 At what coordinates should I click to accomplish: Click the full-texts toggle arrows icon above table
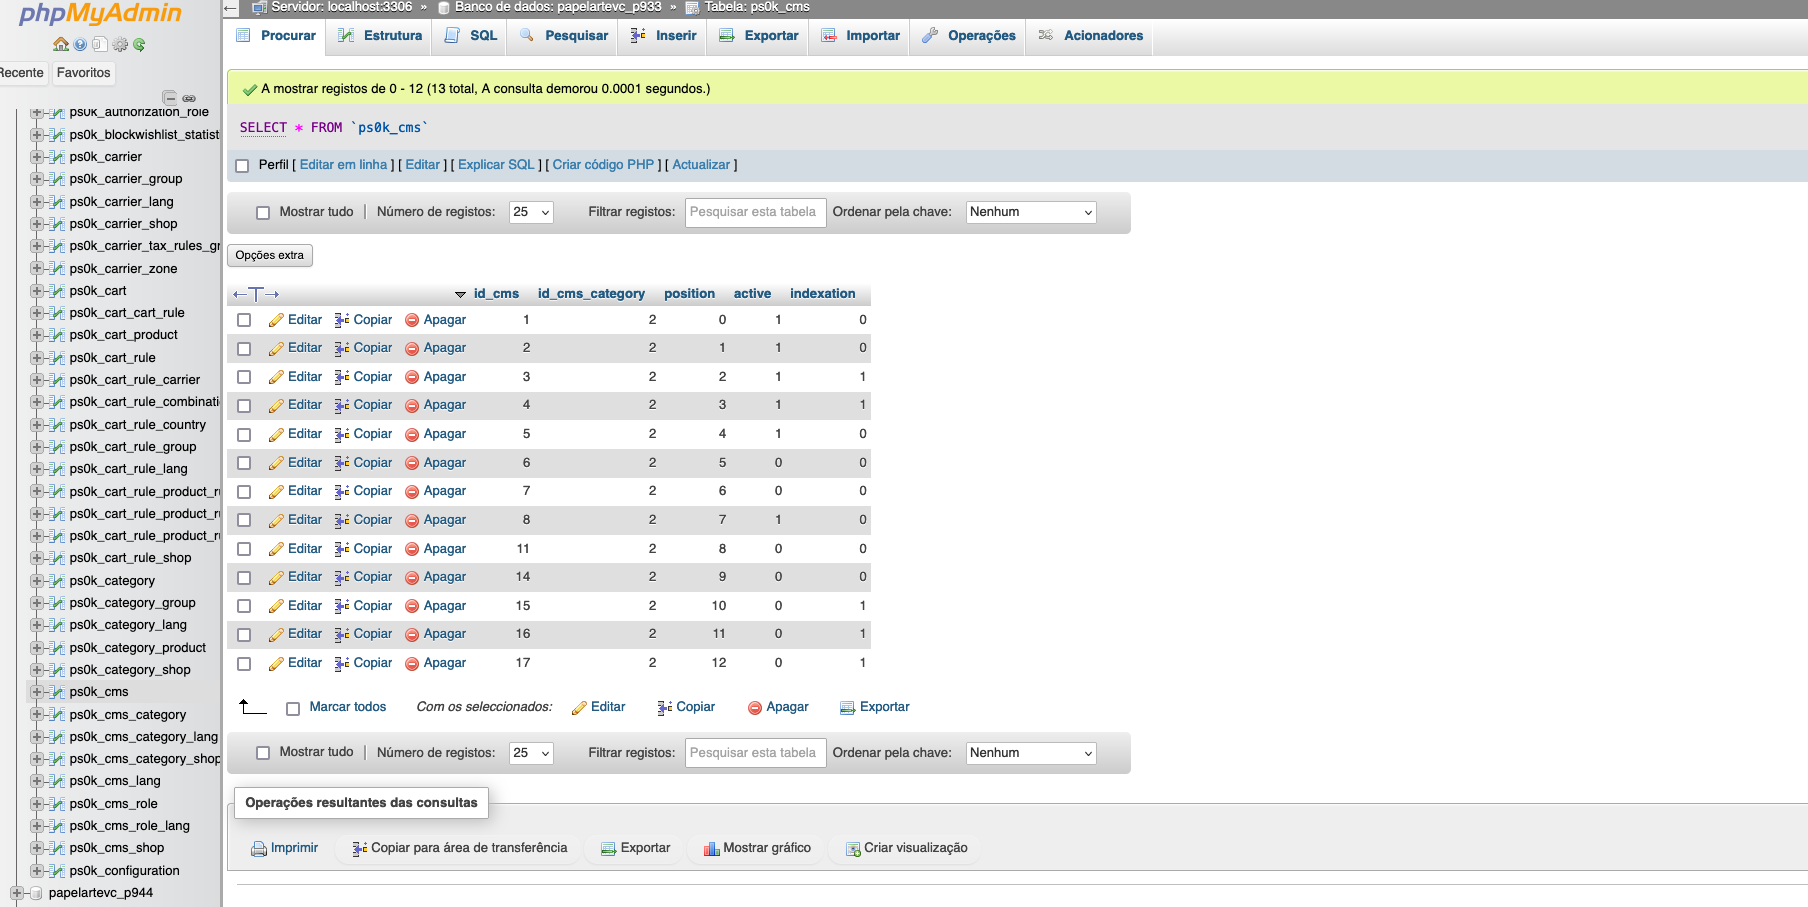point(256,294)
